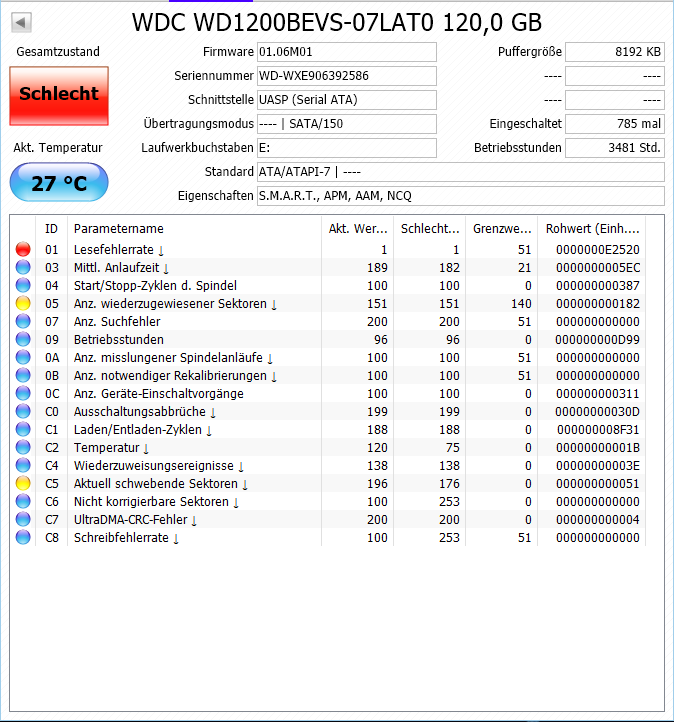This screenshot has height=722, width=674.
Task: Click the Betriebsstunden field 3481 Std.
Action: pos(615,147)
